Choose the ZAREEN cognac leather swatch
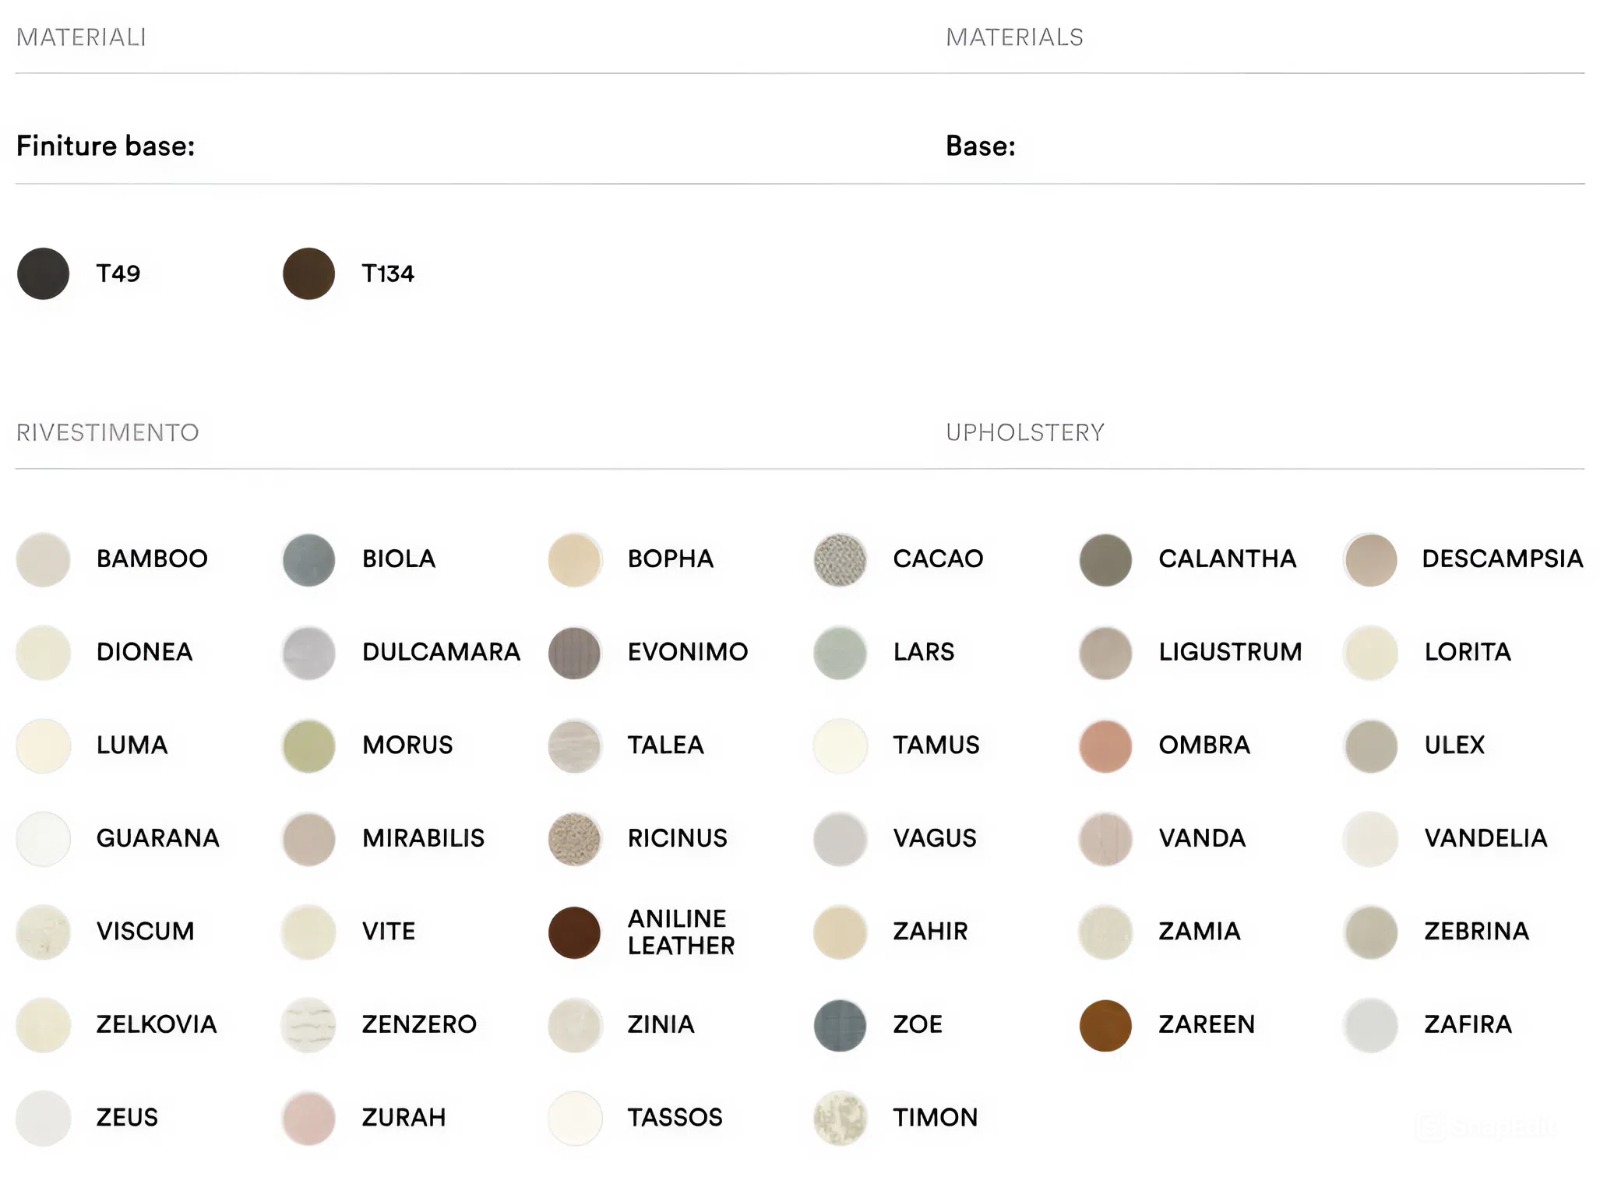 [1105, 1025]
